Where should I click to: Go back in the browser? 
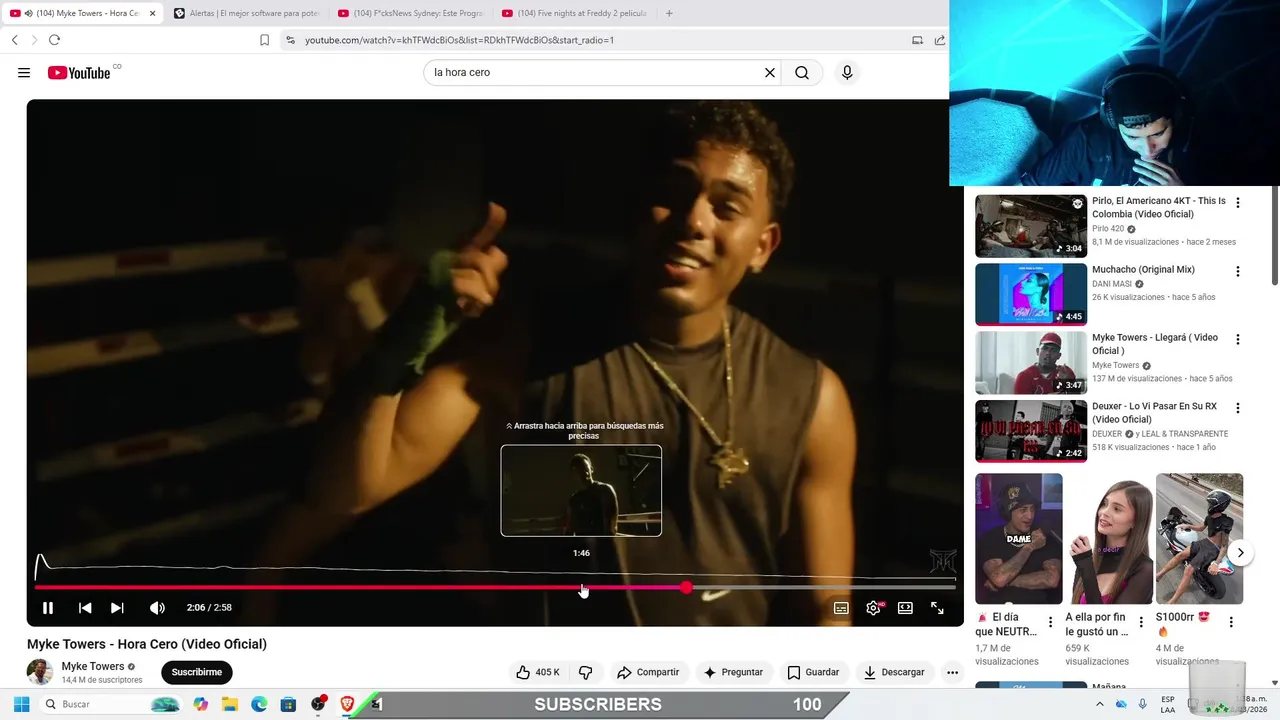[14, 40]
